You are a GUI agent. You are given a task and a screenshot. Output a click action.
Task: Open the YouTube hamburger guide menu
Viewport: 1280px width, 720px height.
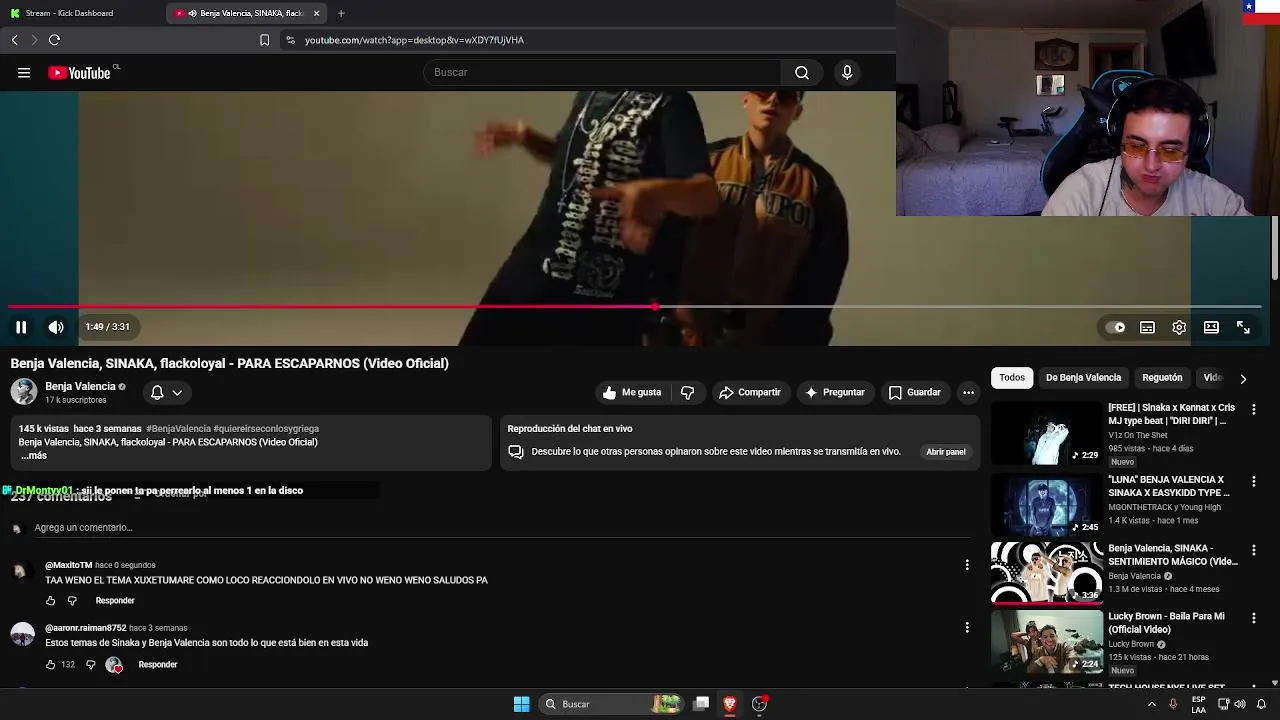point(24,72)
